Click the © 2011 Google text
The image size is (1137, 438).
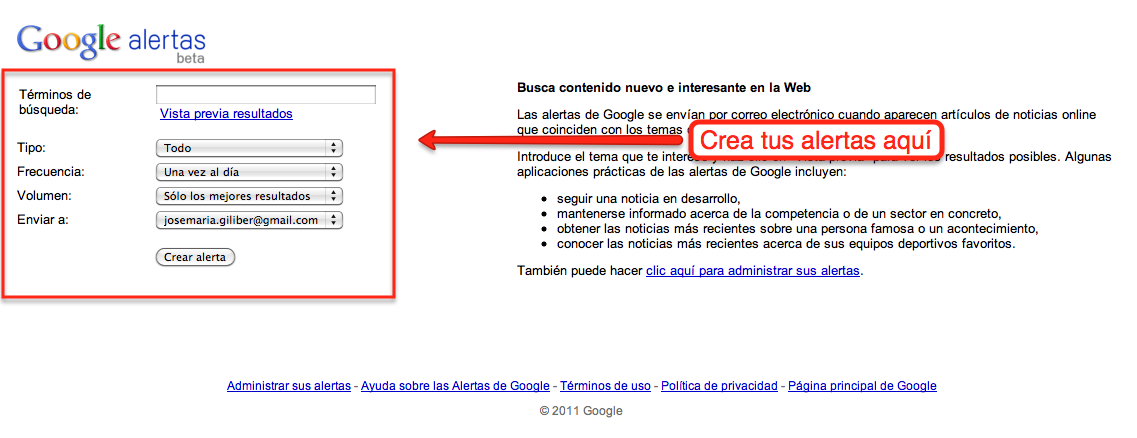click(581, 410)
